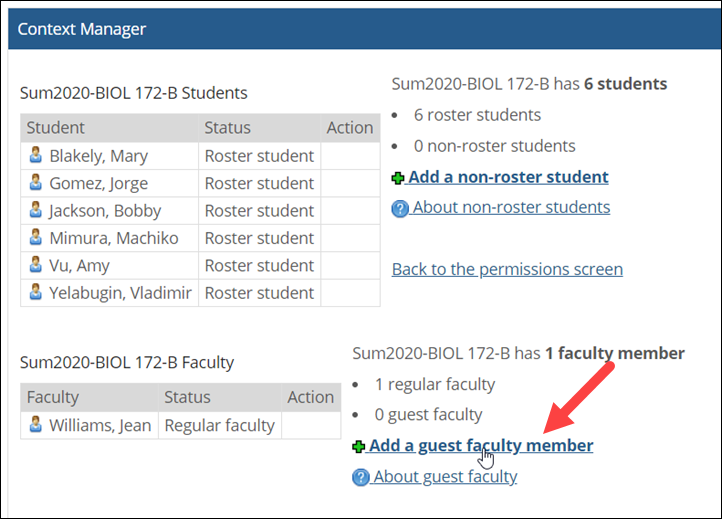Click Action header in Faculty table

(x=311, y=397)
